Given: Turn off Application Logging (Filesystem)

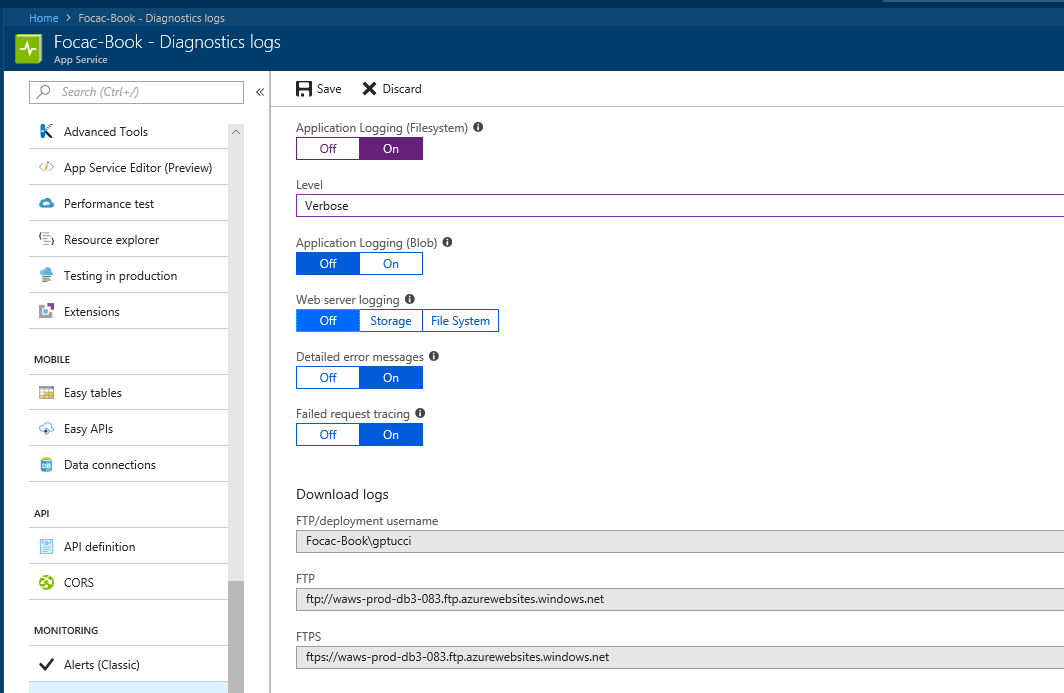Looking at the screenshot, I should [328, 149].
